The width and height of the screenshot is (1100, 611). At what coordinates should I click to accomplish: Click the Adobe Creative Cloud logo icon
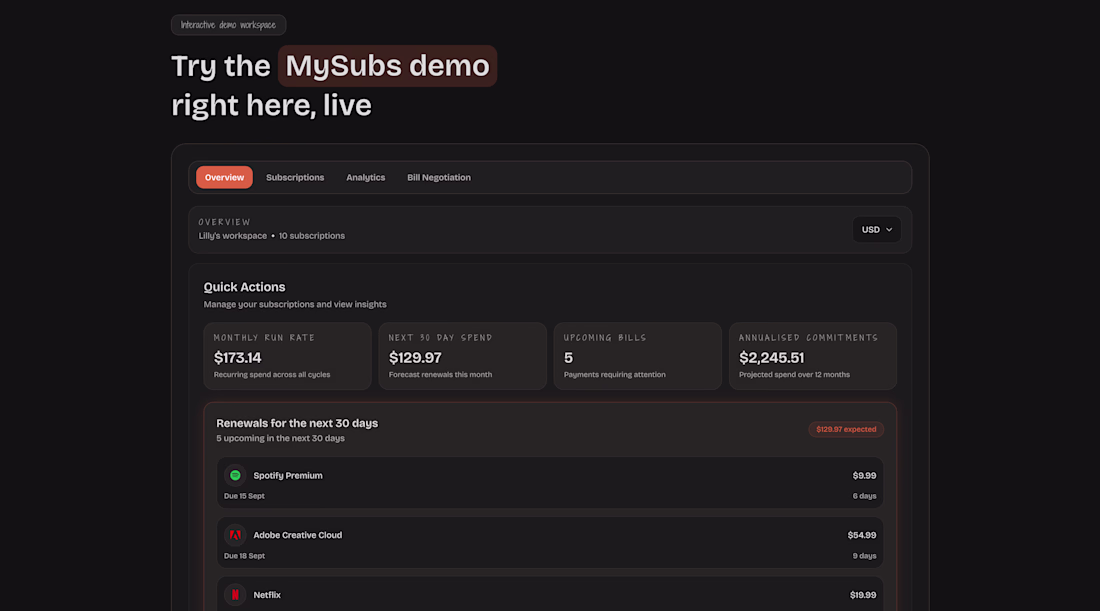[x=235, y=535]
